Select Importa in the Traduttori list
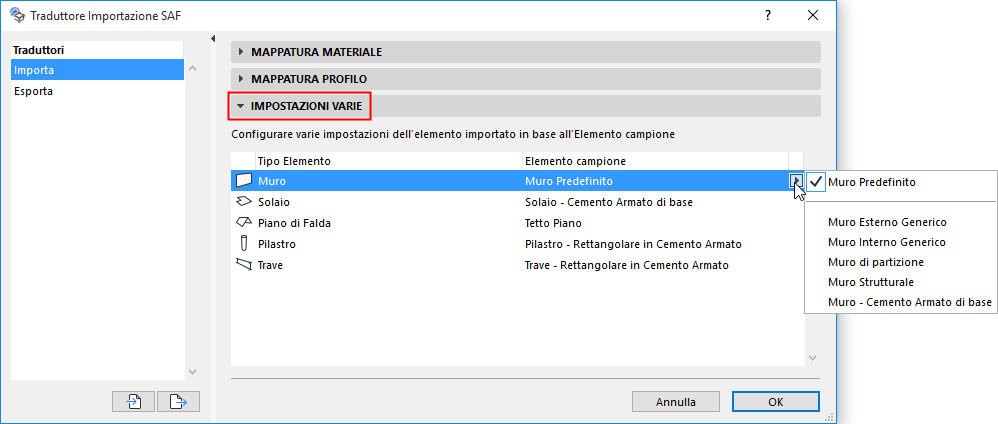 [x=34, y=70]
